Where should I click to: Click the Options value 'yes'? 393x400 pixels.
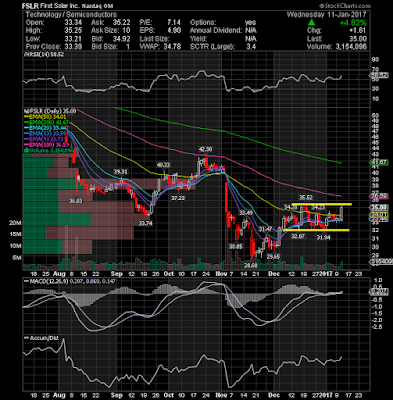(250, 23)
